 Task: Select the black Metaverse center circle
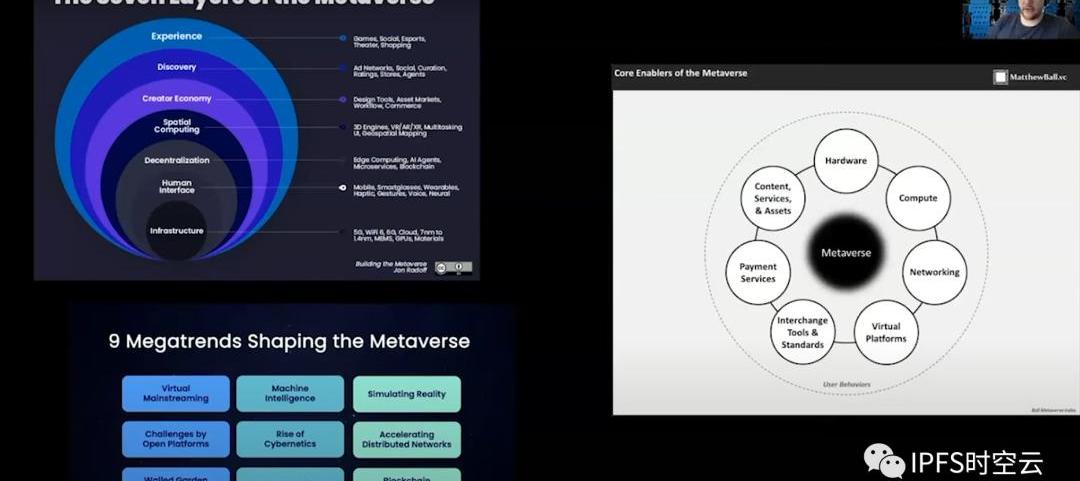point(845,252)
